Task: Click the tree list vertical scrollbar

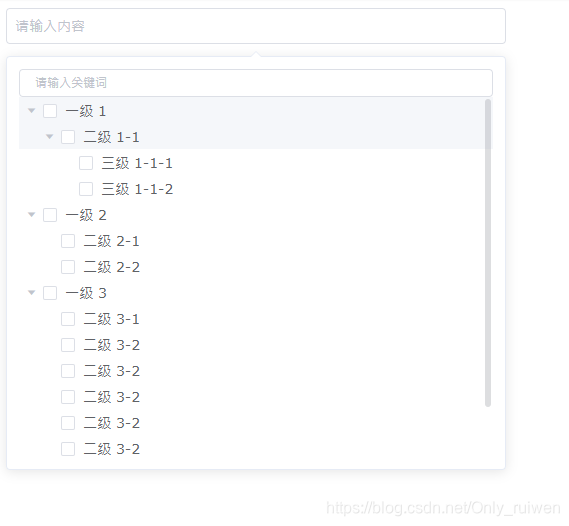Action: (488, 253)
